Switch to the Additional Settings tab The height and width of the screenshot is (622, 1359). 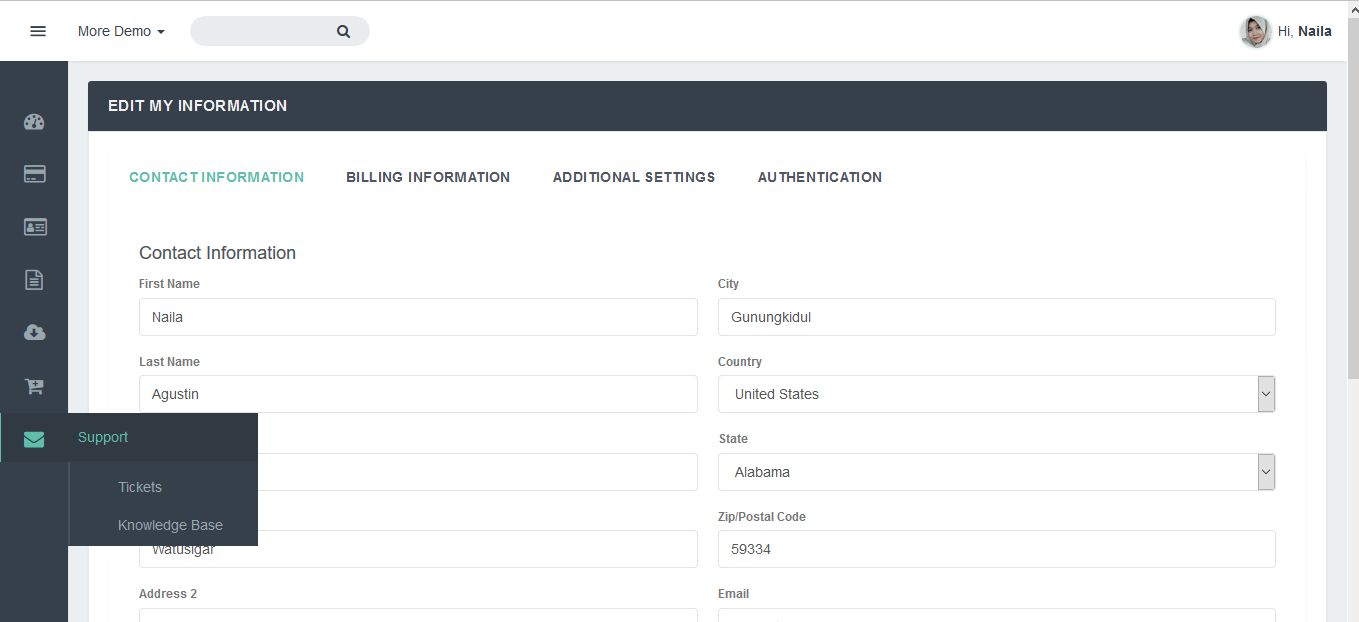click(634, 177)
